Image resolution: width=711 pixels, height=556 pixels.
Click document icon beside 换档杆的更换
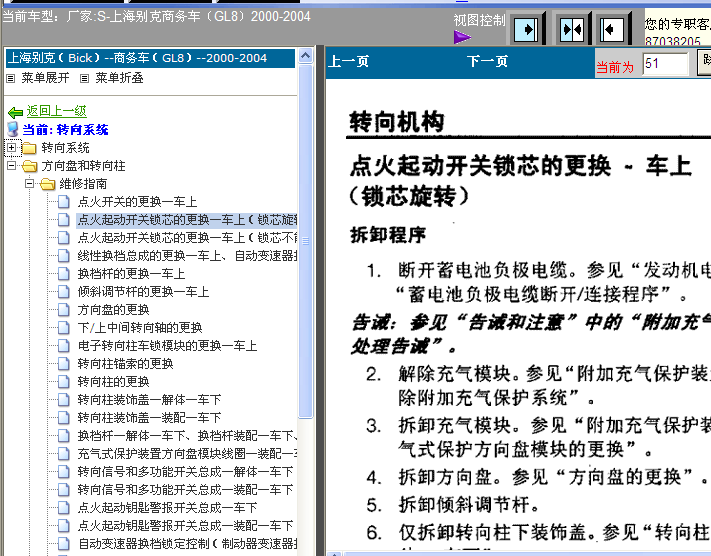click(x=64, y=274)
